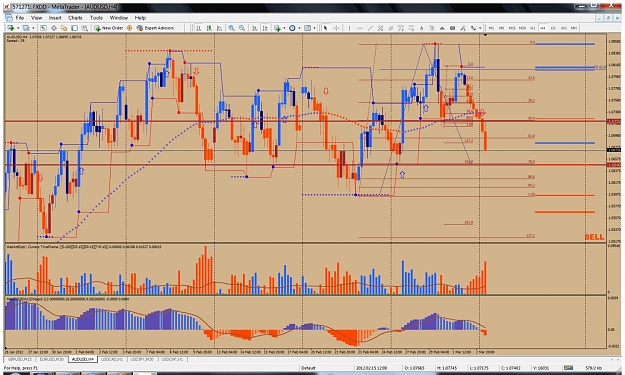Expand the Indicators dropdown arrow
The image size is (625, 375).
pos(284,28)
